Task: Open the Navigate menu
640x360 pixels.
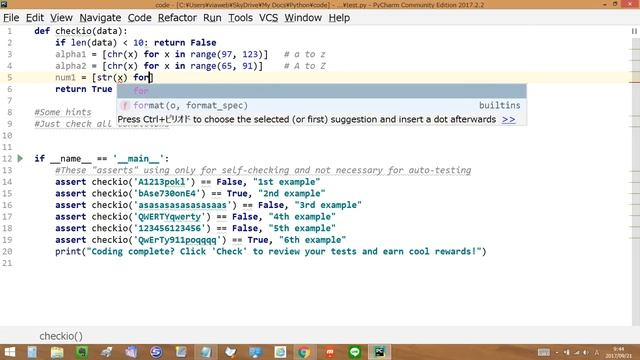Action: (x=100, y=18)
